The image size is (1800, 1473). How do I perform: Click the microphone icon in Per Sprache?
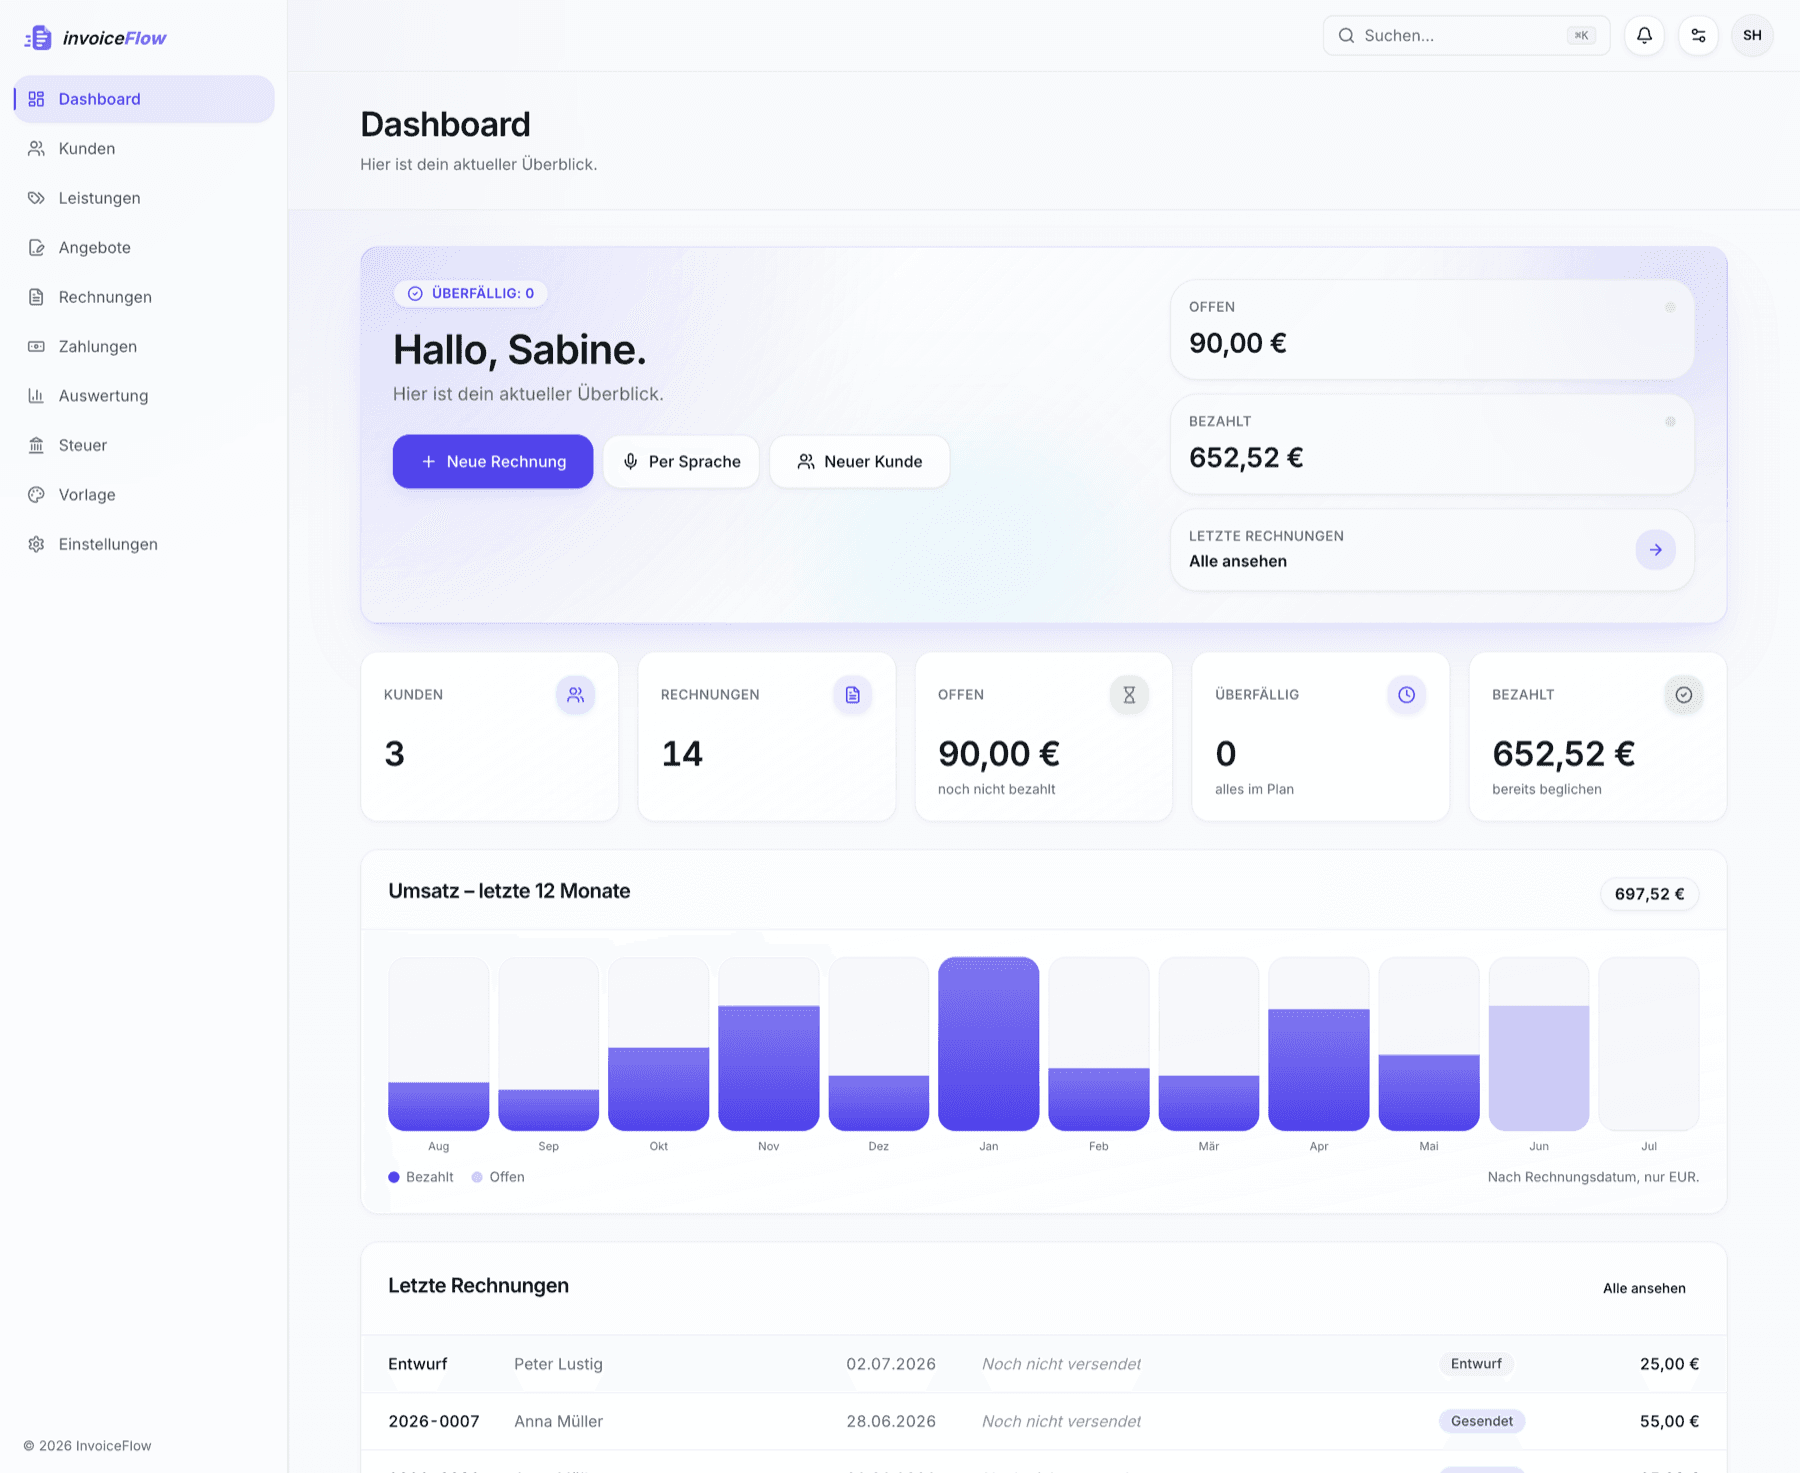coord(630,461)
